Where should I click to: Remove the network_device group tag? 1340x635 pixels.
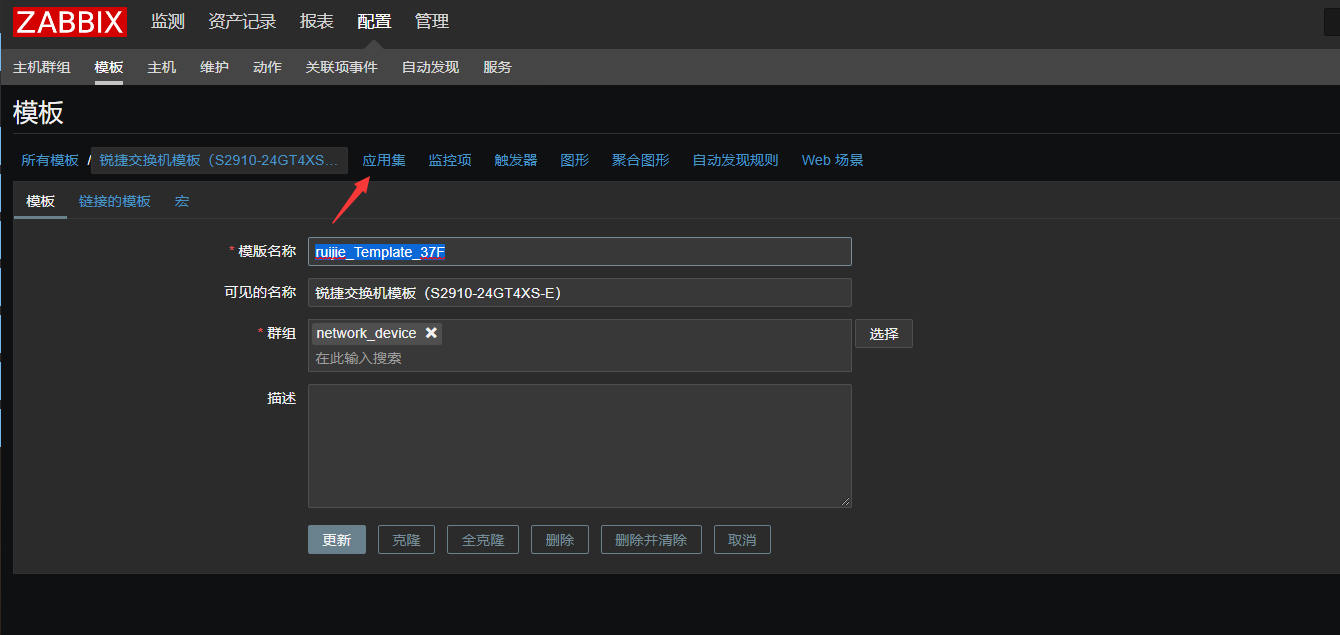pos(431,333)
